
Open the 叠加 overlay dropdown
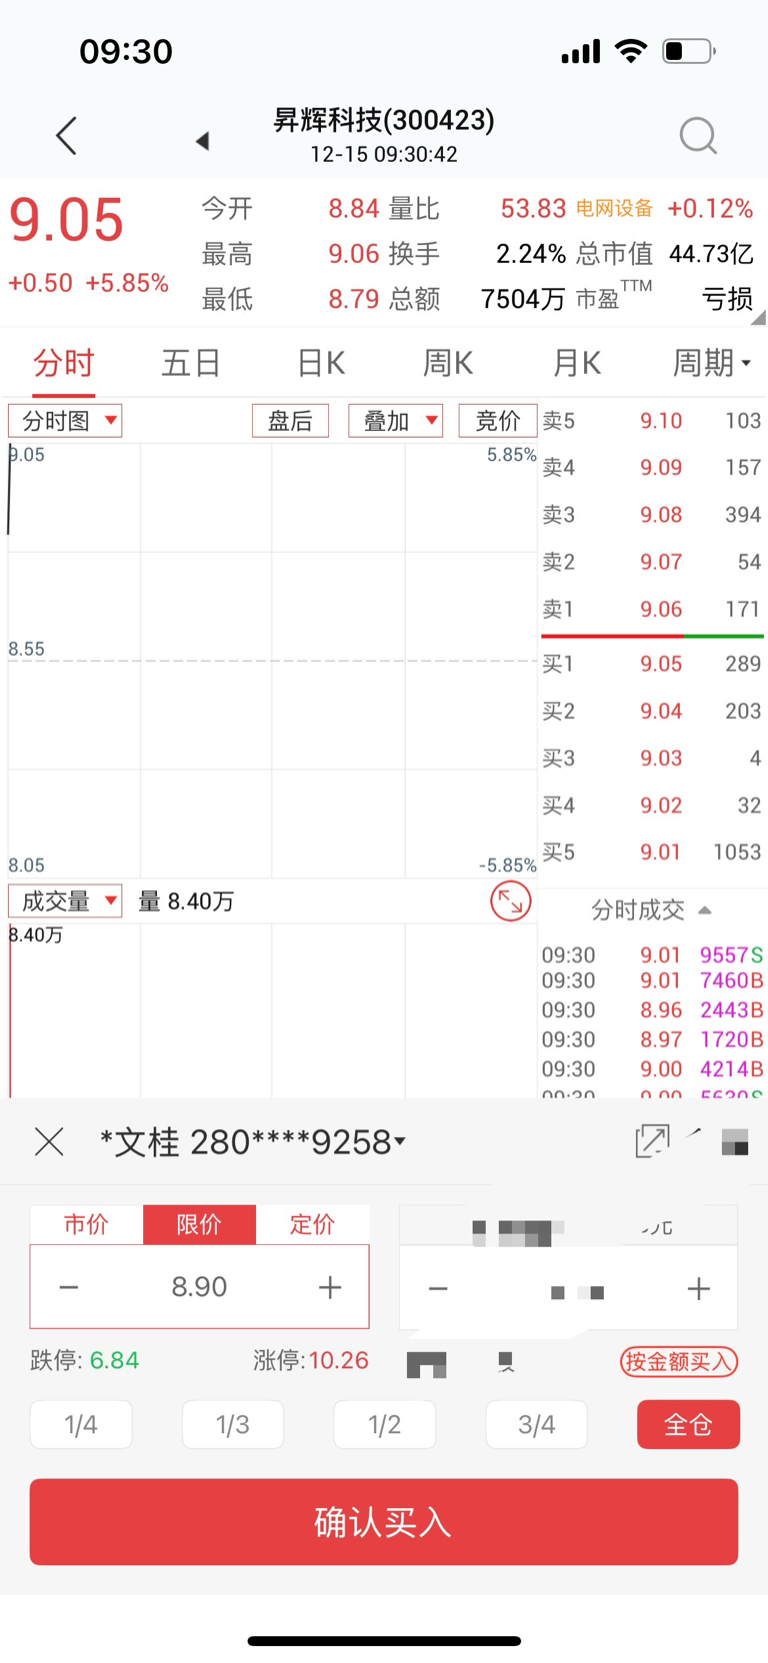coord(396,421)
